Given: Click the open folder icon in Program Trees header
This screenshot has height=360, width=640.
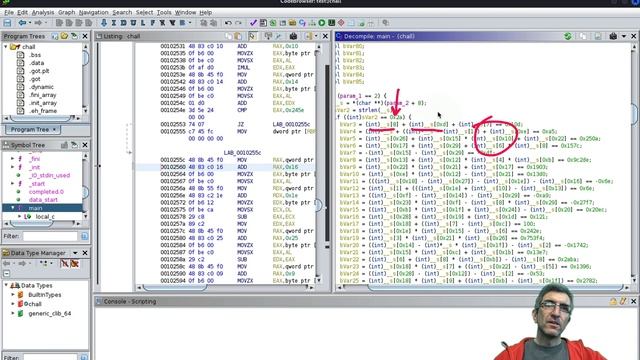Looking at the screenshot, I should (64, 36).
